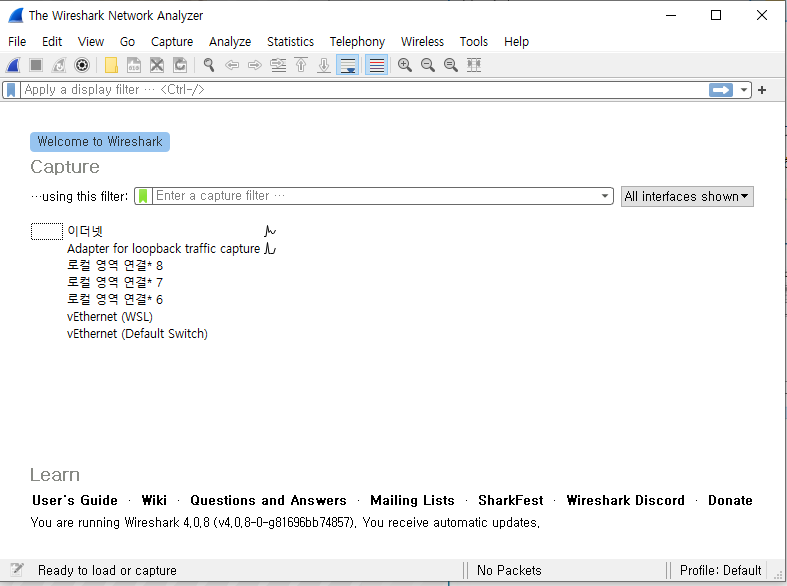Image resolution: width=787 pixels, height=586 pixels.
Task: Open the Telephony menu
Action: (357, 42)
